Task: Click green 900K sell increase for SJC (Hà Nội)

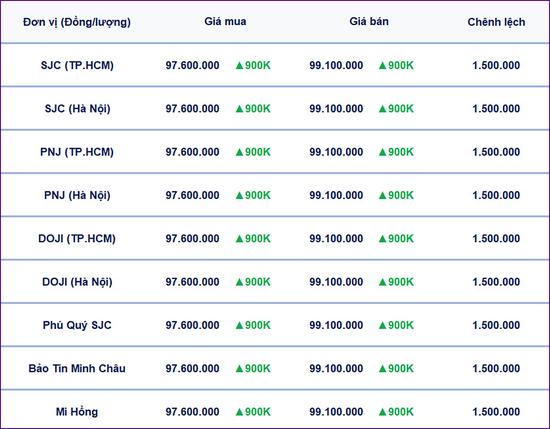Action: pyautogui.click(x=396, y=109)
